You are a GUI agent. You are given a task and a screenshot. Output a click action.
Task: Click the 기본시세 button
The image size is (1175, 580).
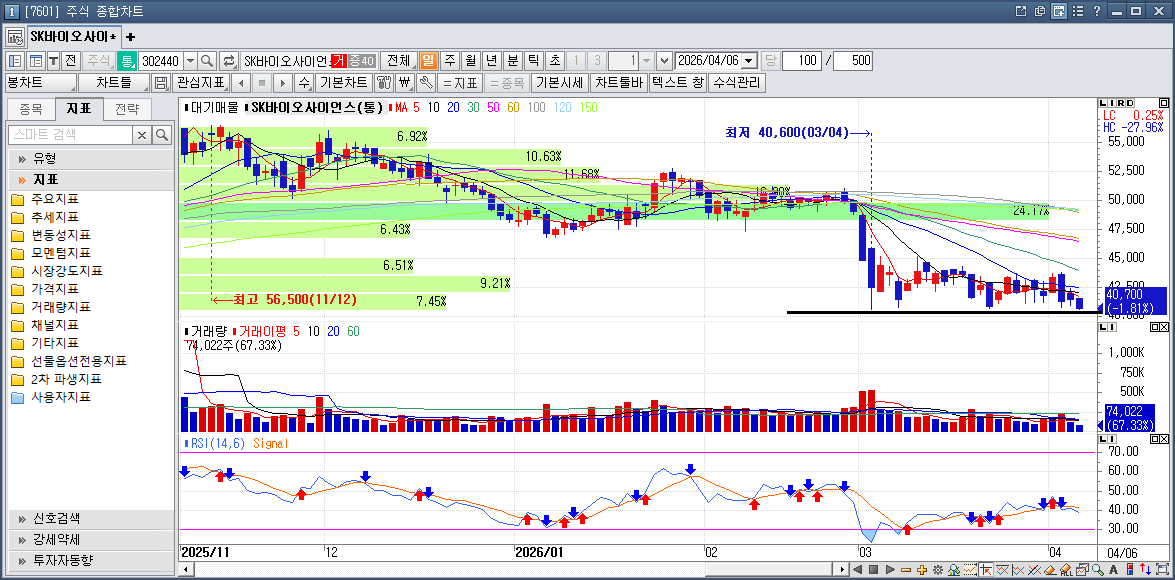(x=558, y=83)
